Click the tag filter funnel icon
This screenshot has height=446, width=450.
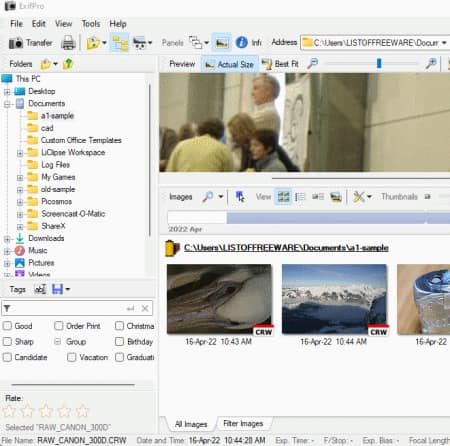(x=7, y=309)
